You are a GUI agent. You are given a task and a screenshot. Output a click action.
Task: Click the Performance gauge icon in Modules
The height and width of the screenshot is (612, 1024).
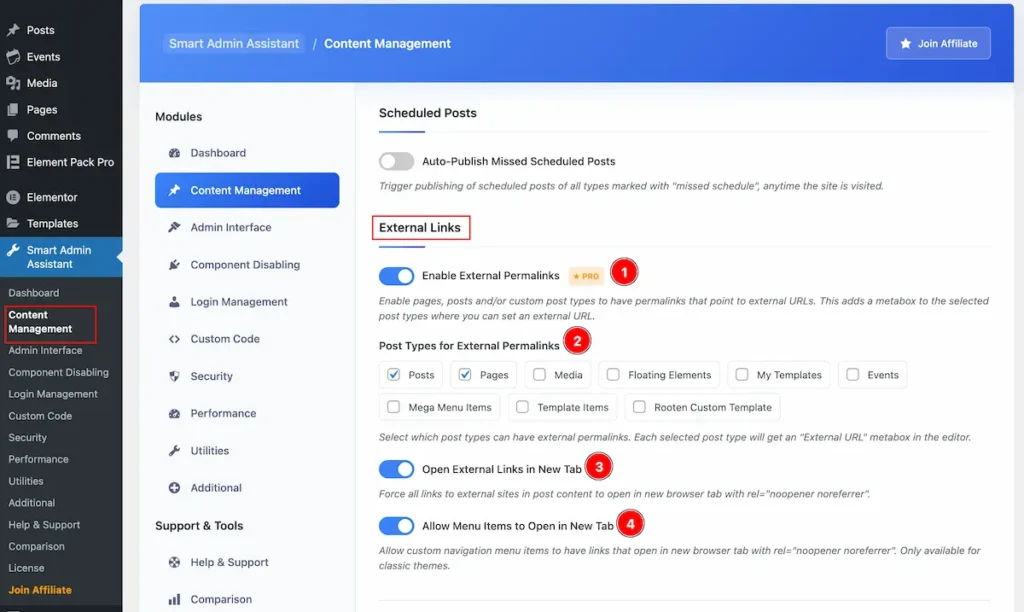point(174,413)
